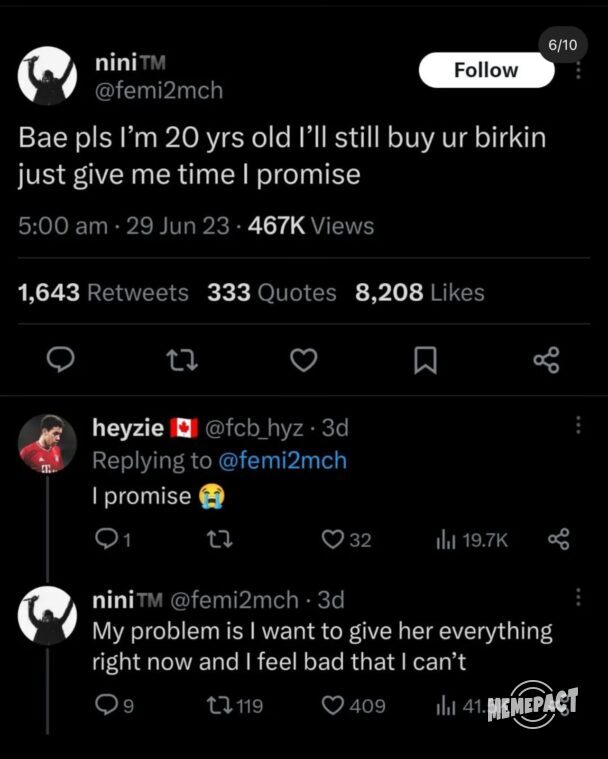
Task: Click the Follow button
Action: (486, 70)
